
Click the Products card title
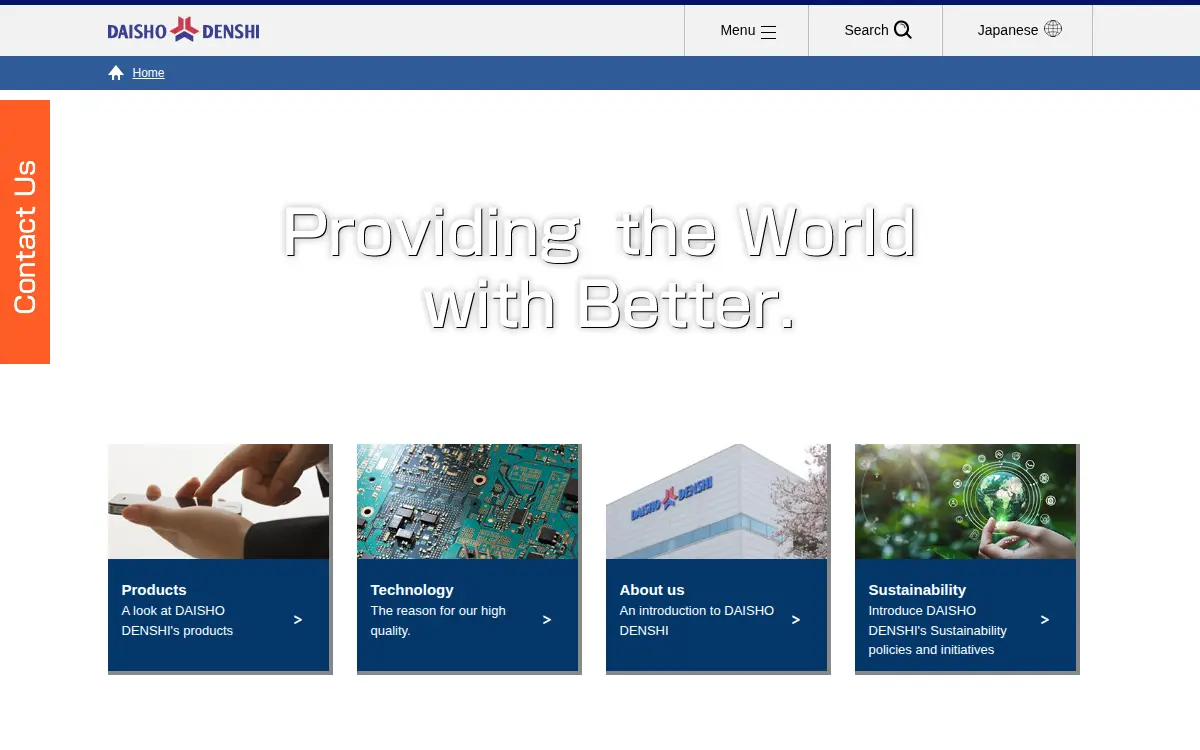click(154, 590)
